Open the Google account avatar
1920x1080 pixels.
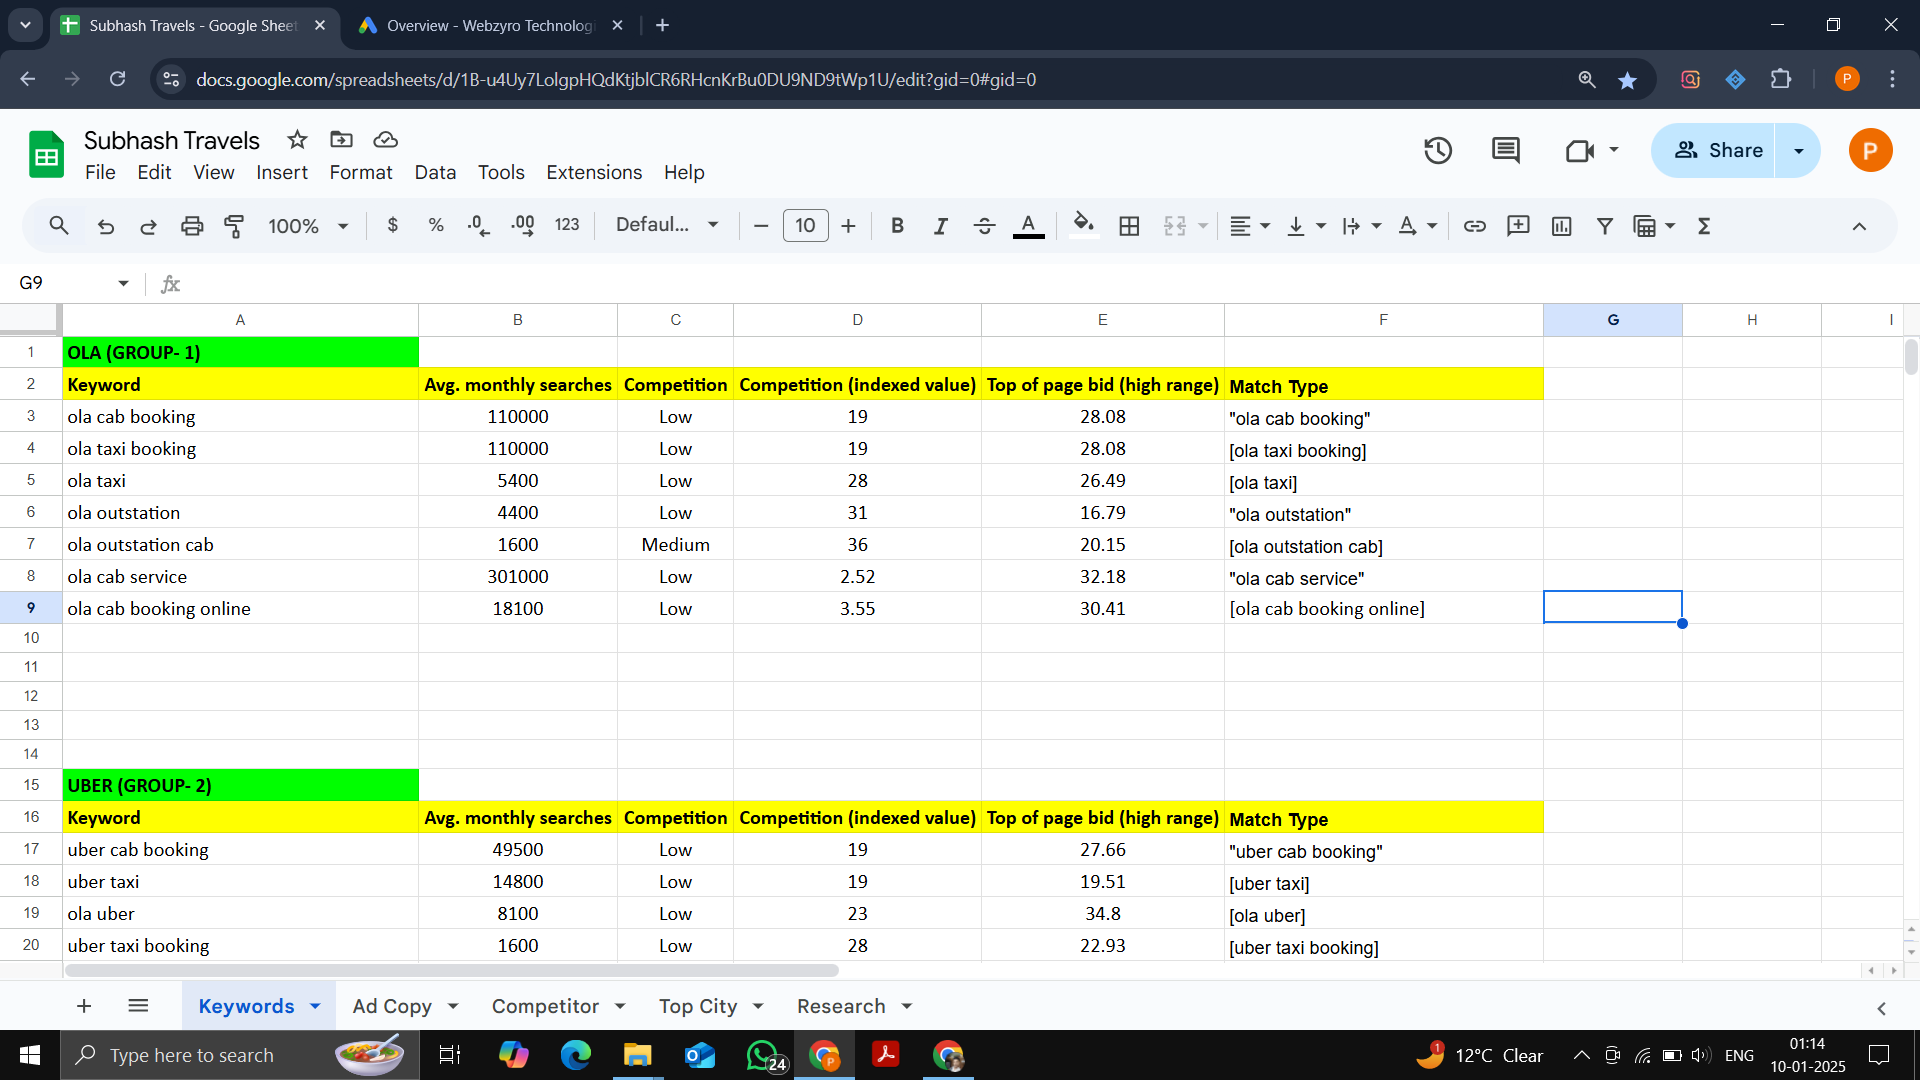pyautogui.click(x=1870, y=151)
